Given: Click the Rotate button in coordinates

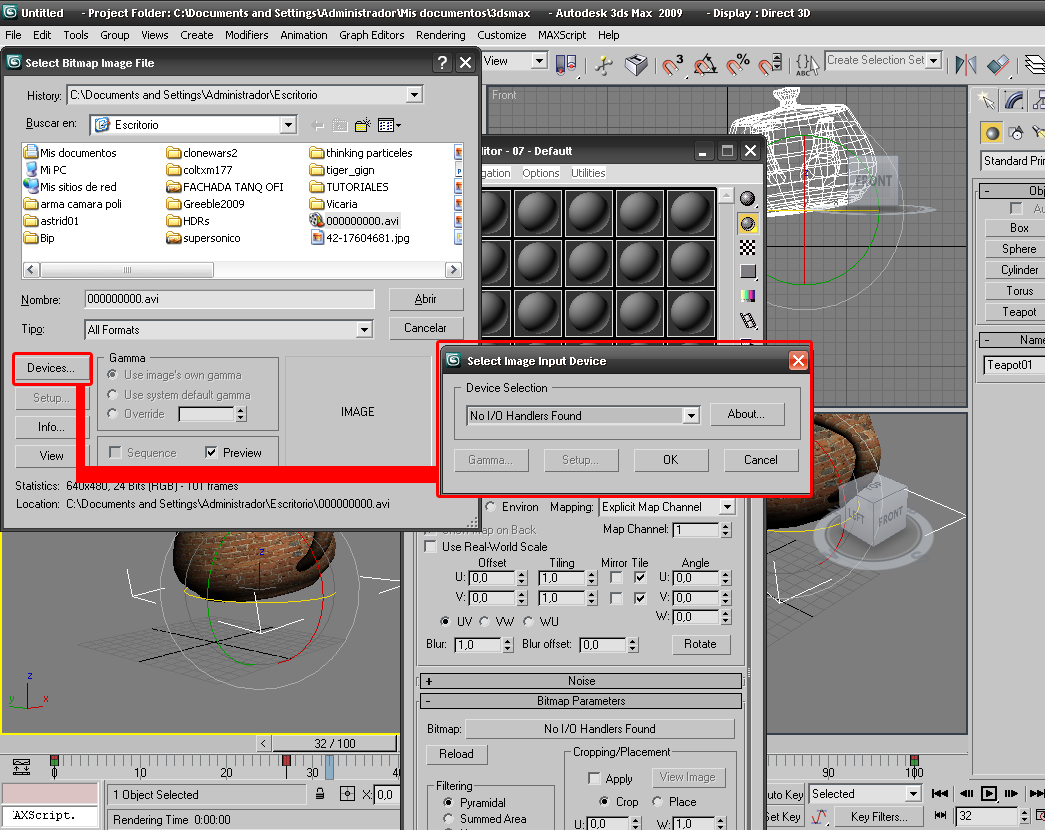Looking at the screenshot, I should (700, 644).
